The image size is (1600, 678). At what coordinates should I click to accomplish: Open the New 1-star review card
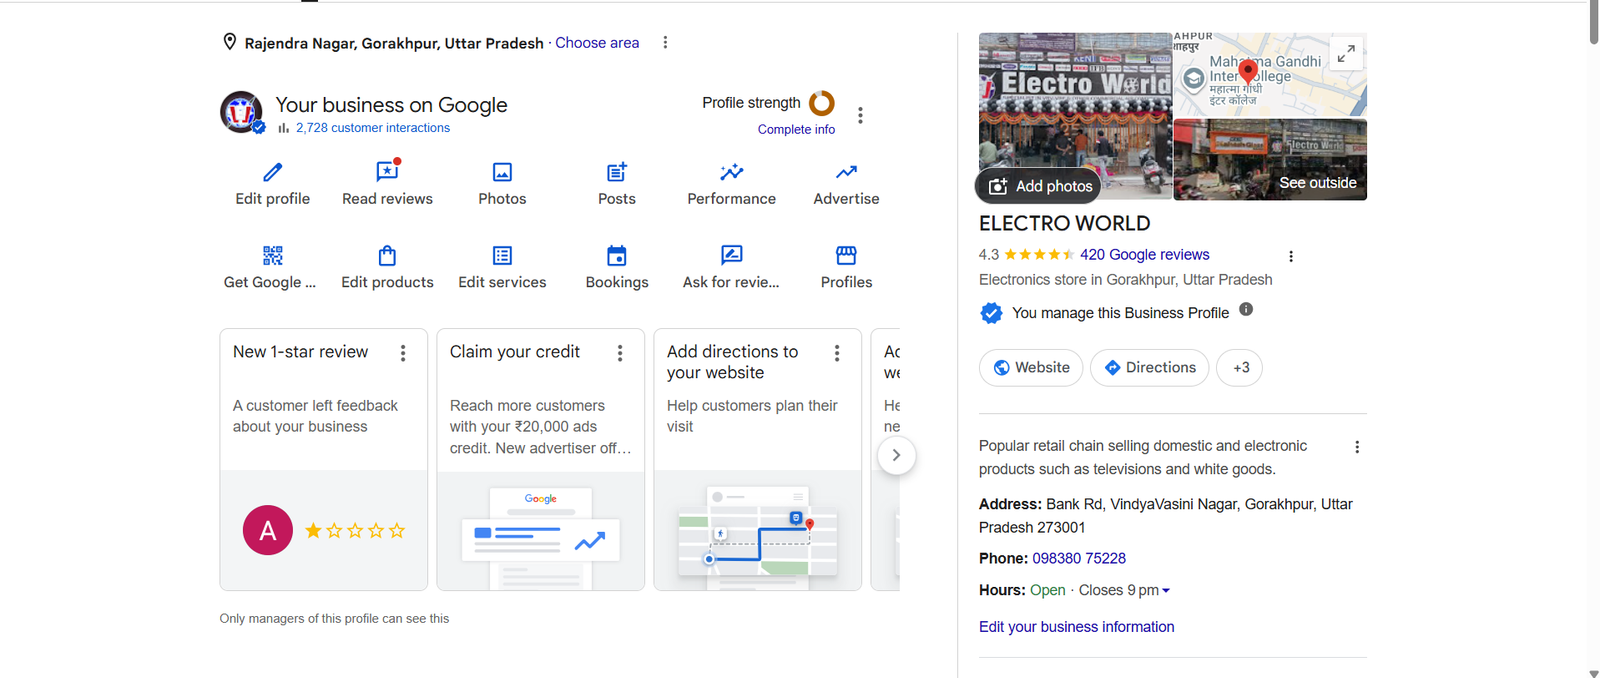[323, 459]
